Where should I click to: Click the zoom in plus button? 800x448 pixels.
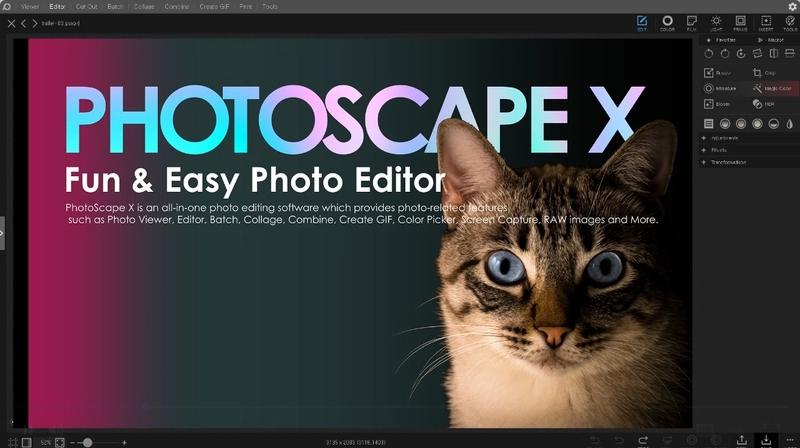(124, 443)
